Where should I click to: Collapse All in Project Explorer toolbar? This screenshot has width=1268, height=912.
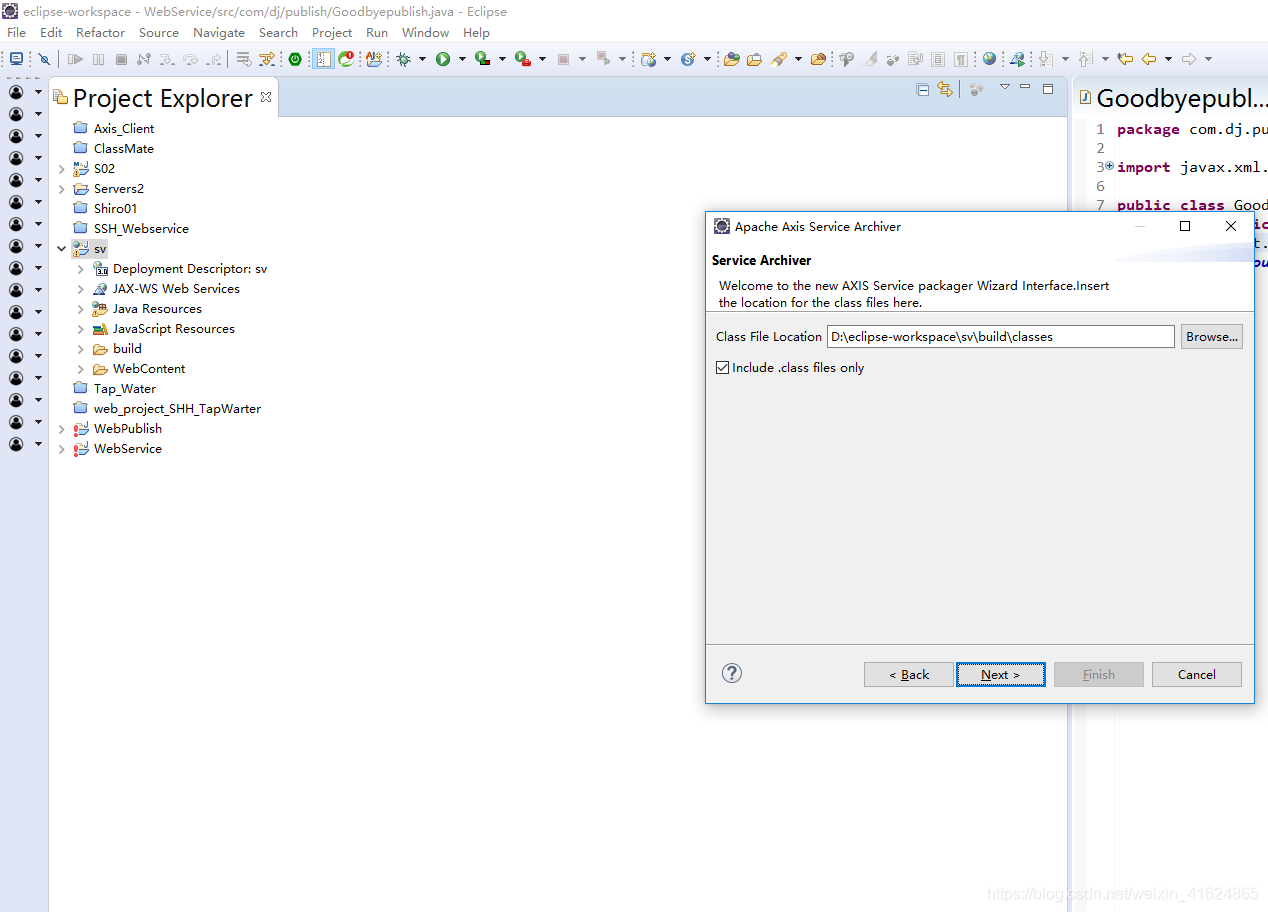click(x=923, y=89)
